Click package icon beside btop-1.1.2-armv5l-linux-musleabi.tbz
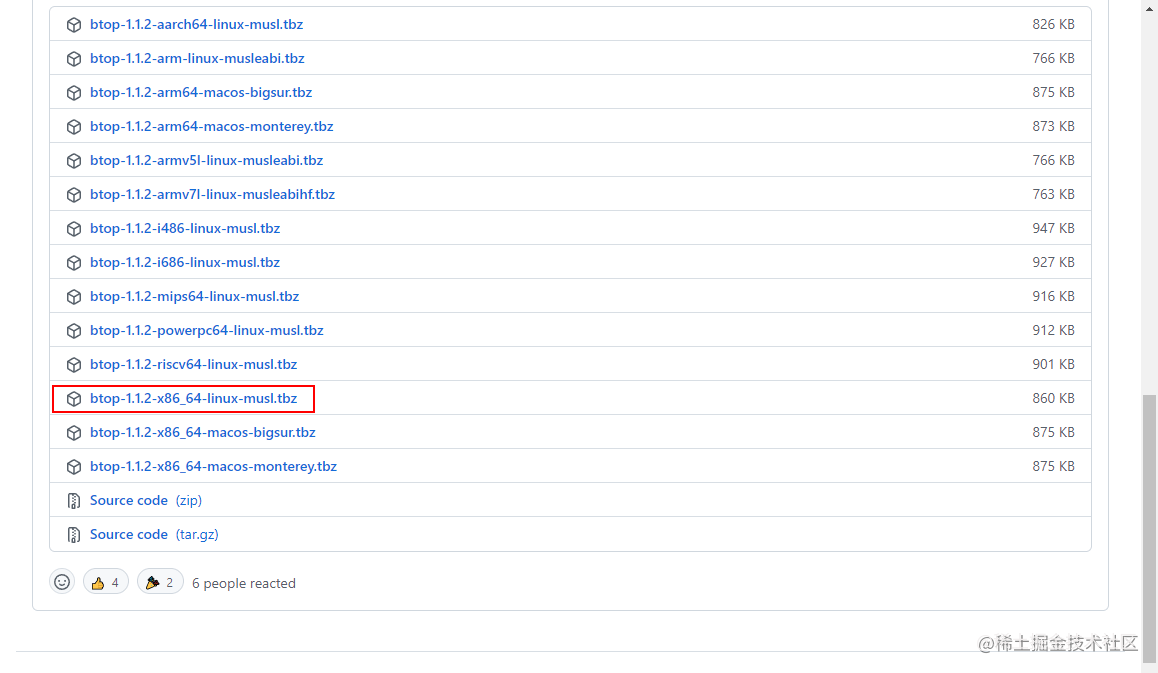The image size is (1158, 673). point(74,160)
